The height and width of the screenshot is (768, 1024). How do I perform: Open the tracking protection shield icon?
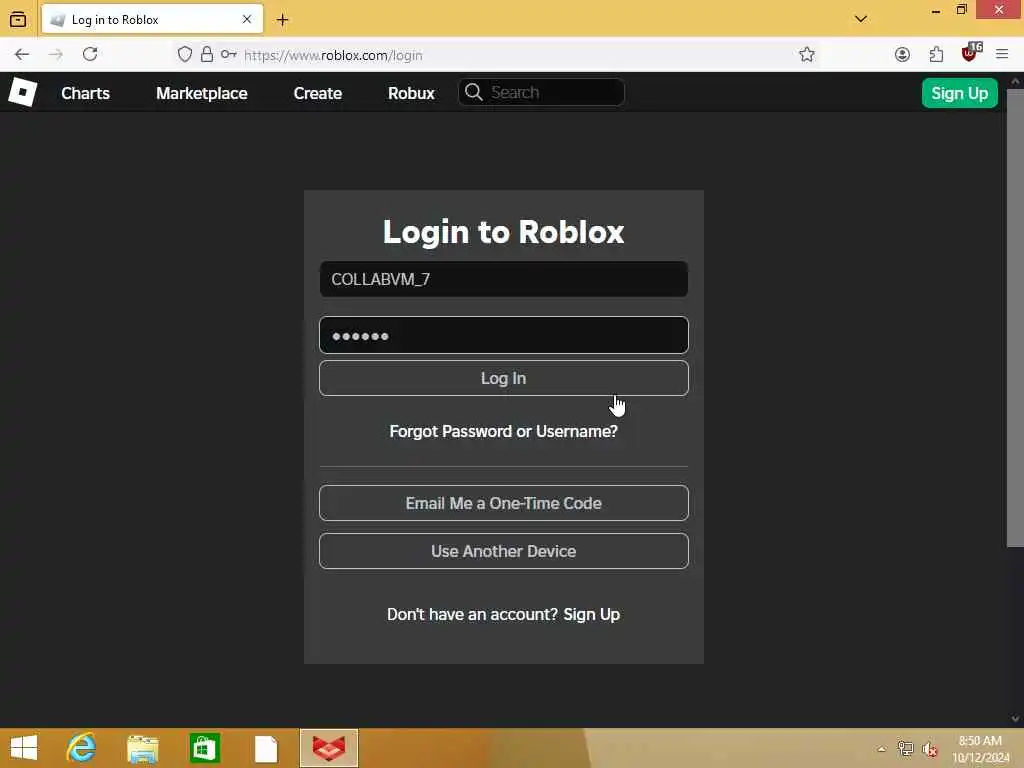point(185,55)
